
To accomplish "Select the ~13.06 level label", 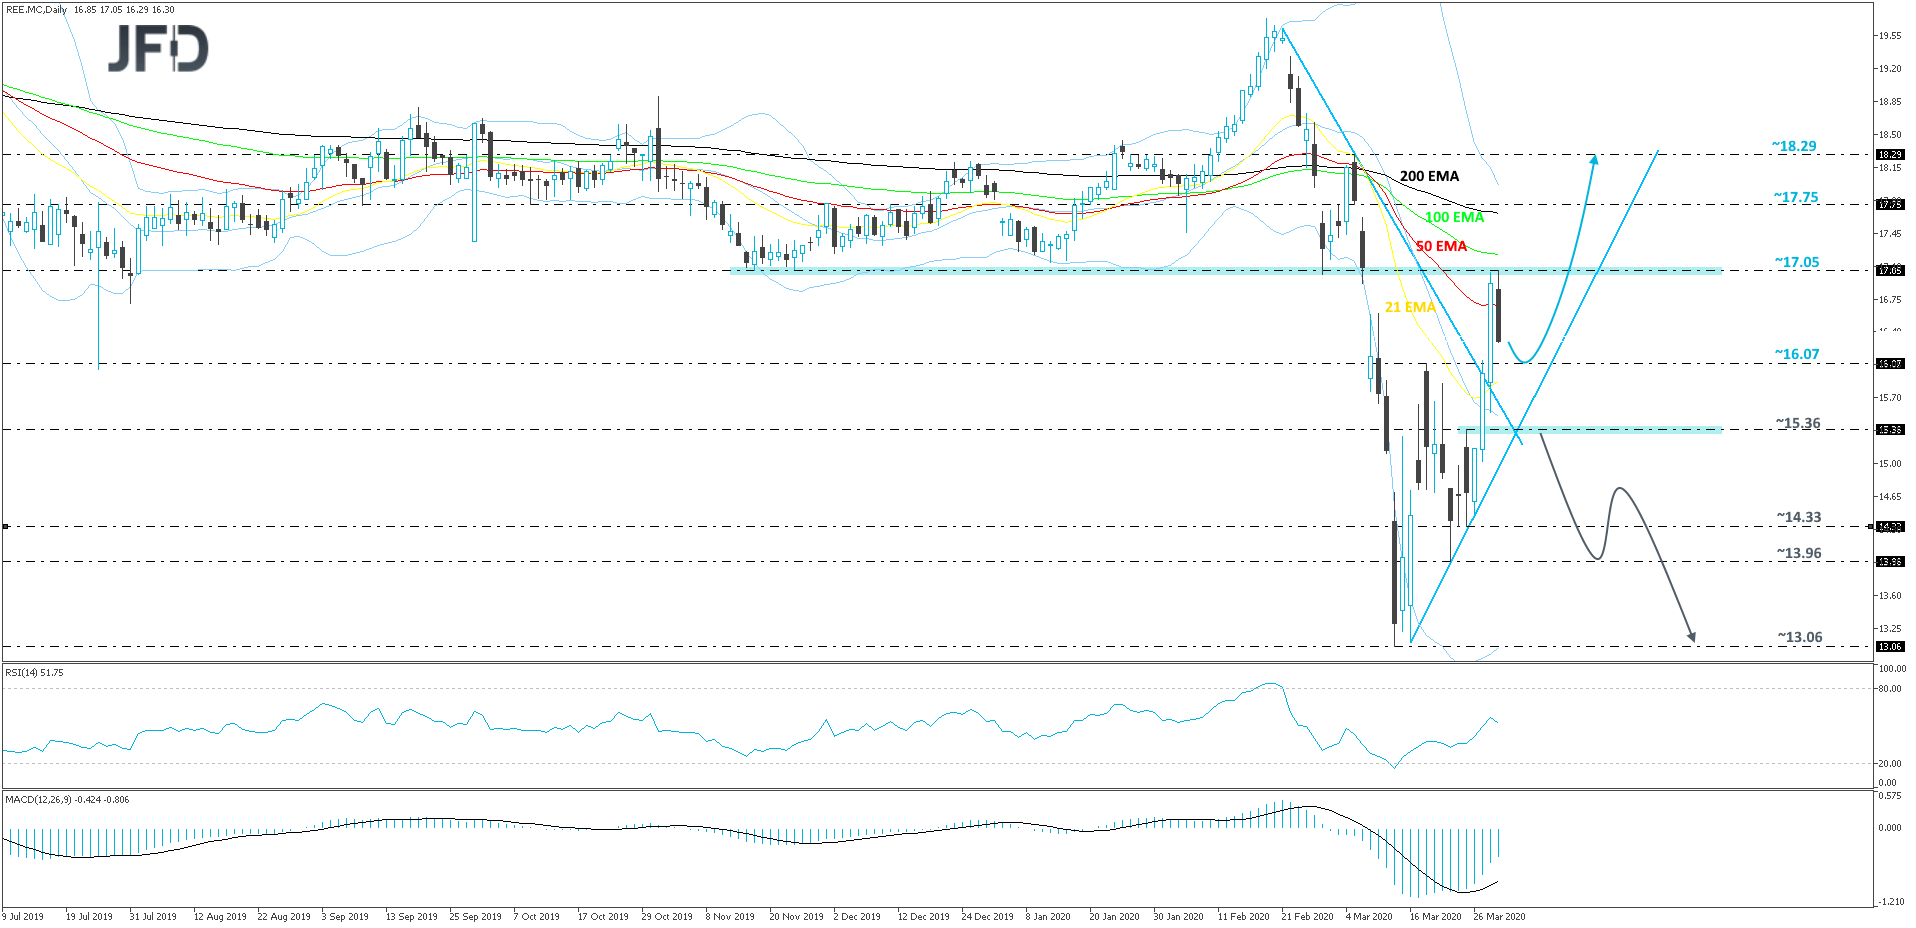I will [1799, 637].
